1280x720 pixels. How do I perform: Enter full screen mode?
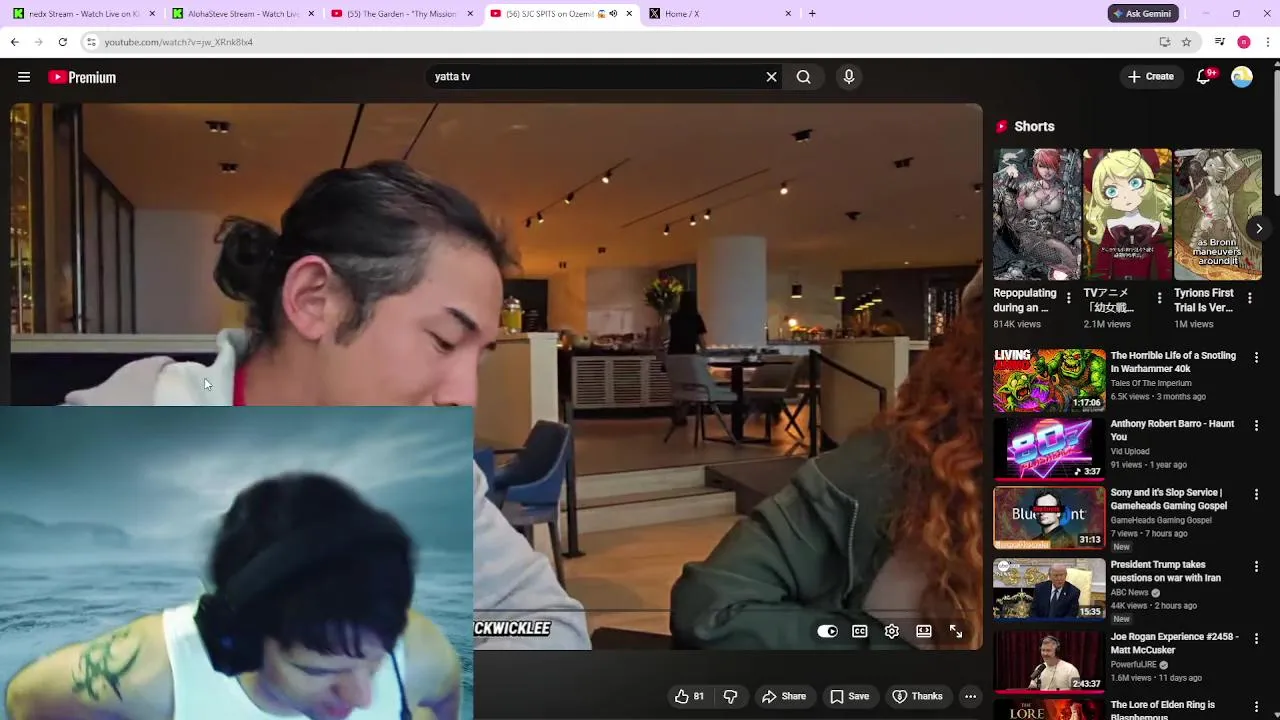956,631
